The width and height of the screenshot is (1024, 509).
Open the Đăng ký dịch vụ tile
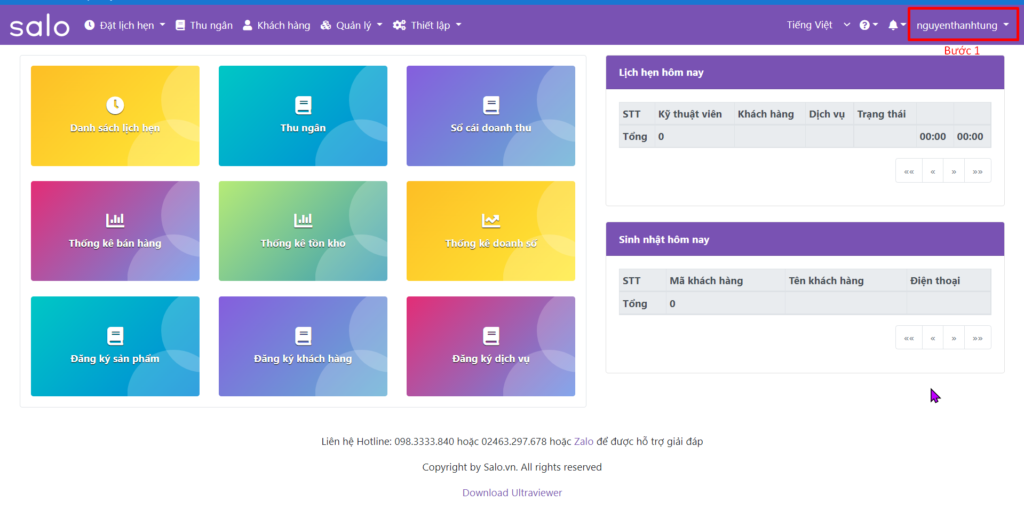coord(490,346)
